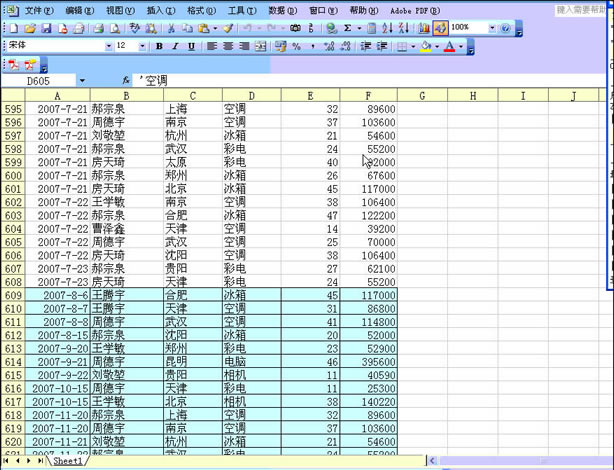This screenshot has width=614, height=470.
Task: Open the 文件 menu
Action: click(x=39, y=11)
